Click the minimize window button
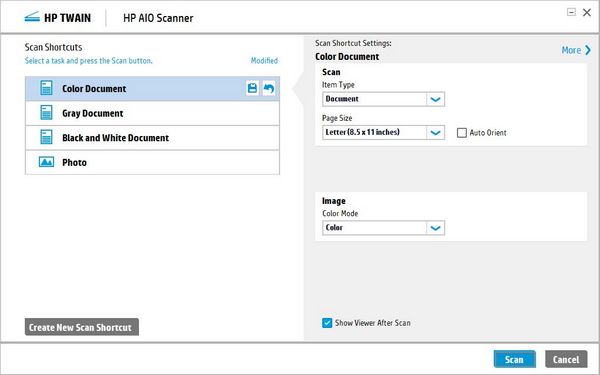The image size is (600, 375). [571, 12]
